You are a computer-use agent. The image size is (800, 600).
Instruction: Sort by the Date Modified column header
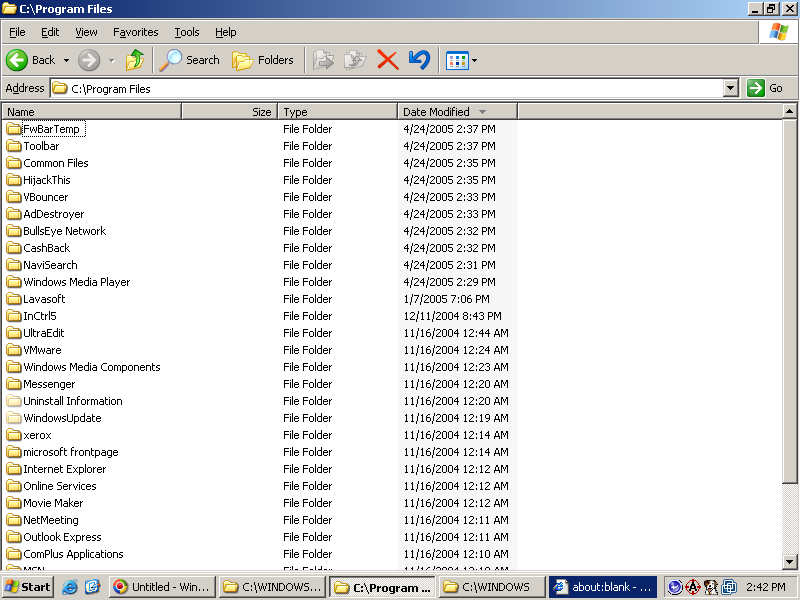(458, 112)
